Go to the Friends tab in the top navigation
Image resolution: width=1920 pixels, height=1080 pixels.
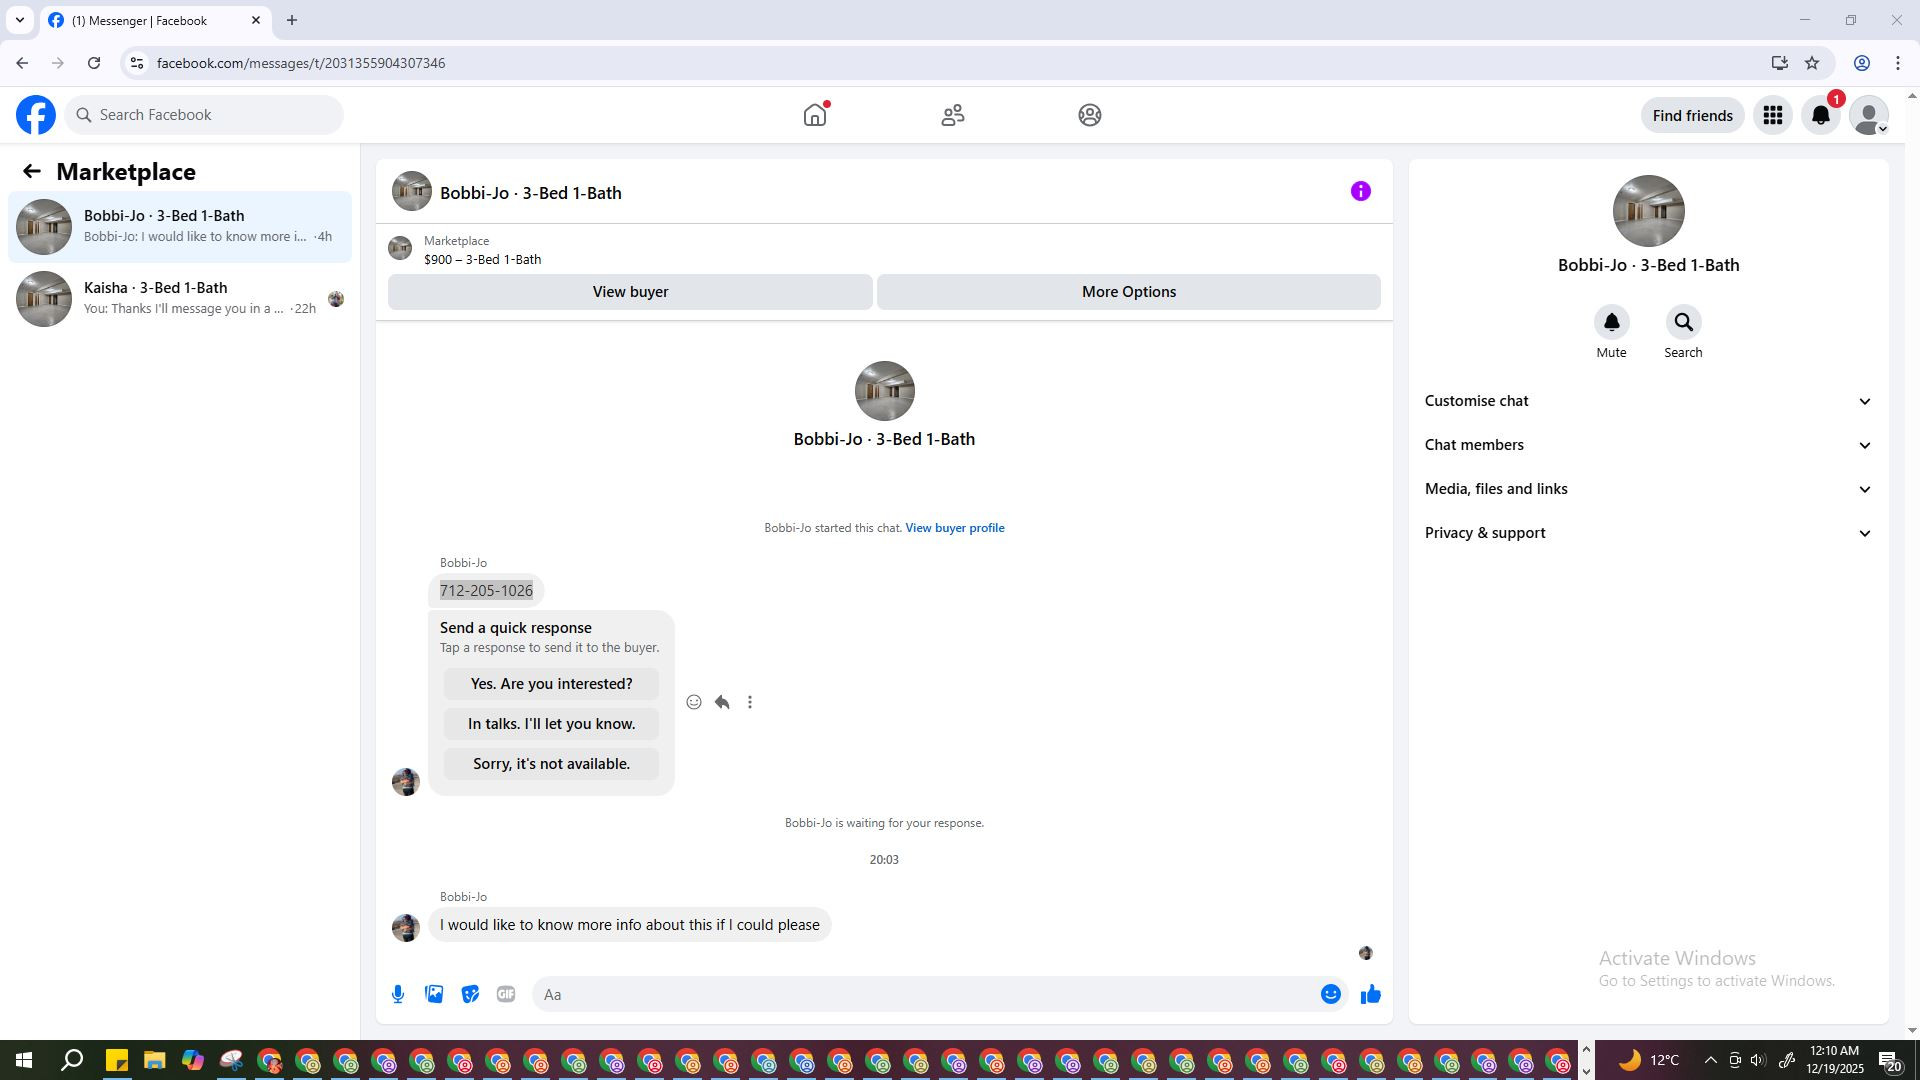pos(952,115)
